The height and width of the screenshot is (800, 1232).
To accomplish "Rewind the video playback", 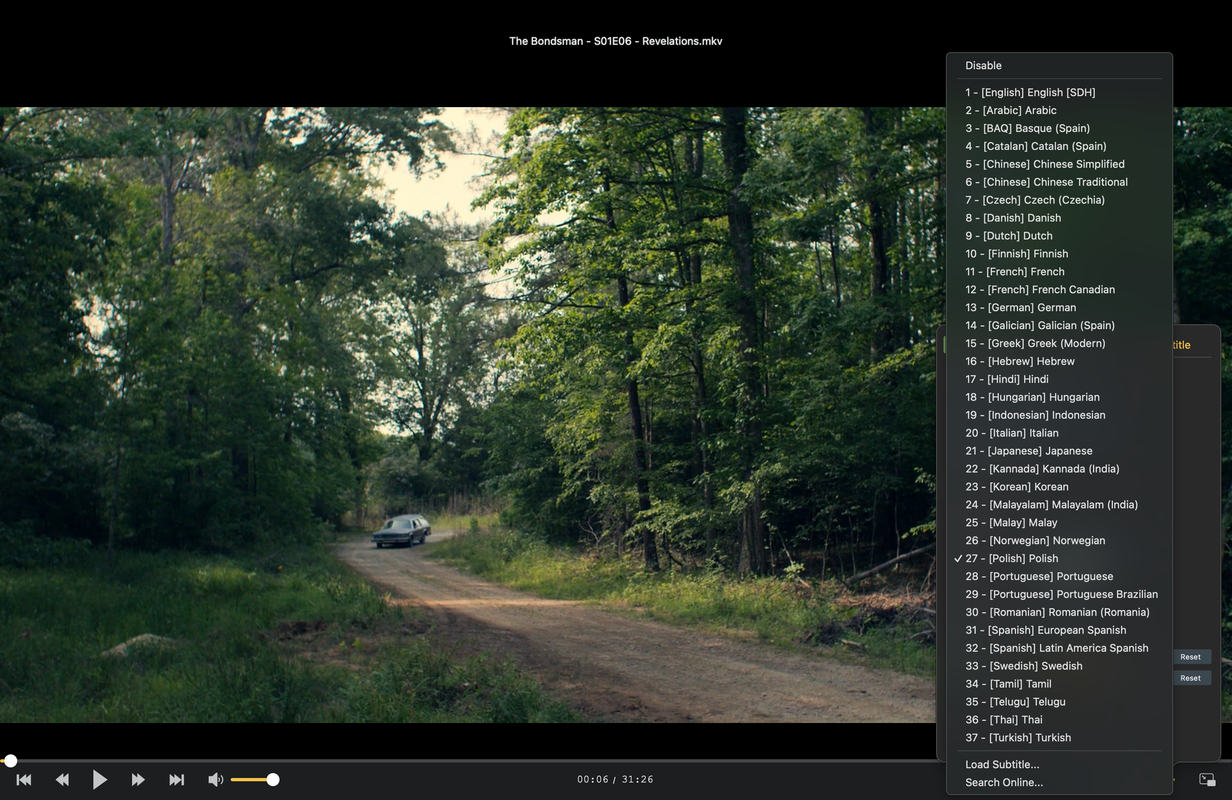I will pos(62,780).
